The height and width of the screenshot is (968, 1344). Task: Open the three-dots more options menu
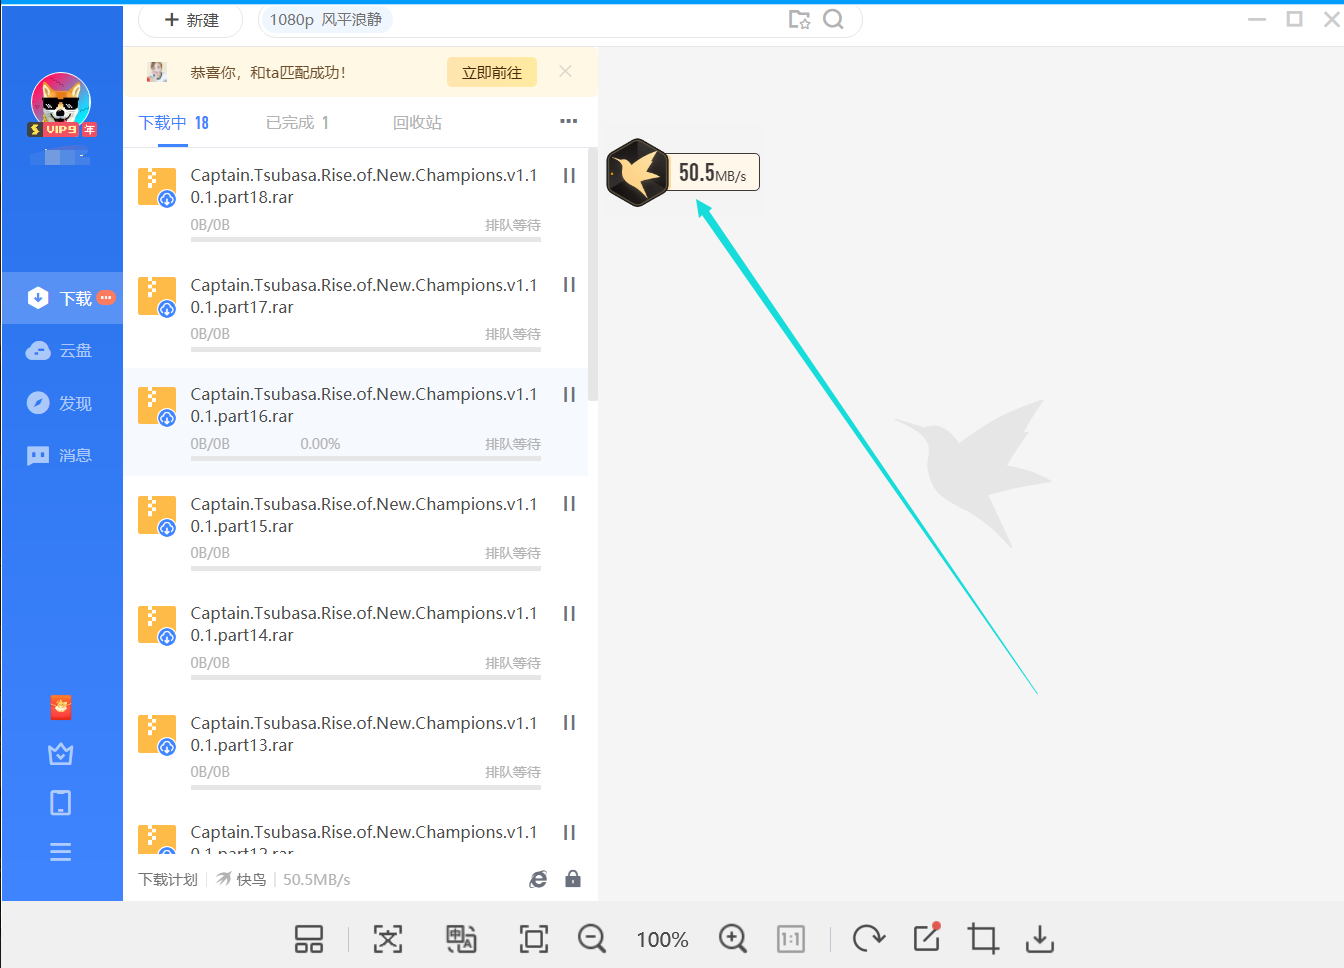tap(568, 122)
